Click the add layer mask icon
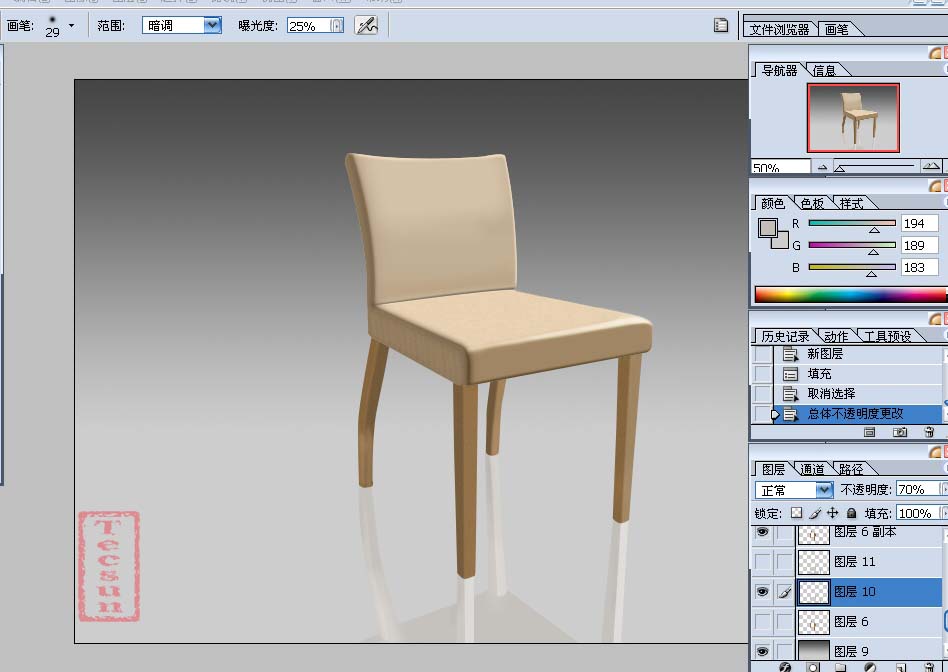The height and width of the screenshot is (672, 948). point(814,667)
